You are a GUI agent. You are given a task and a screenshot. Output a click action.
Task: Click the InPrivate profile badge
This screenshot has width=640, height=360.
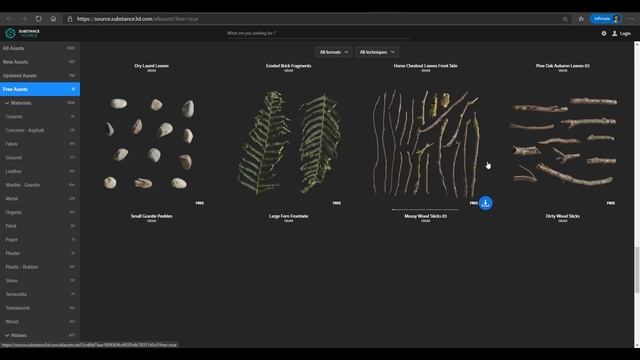[606, 19]
